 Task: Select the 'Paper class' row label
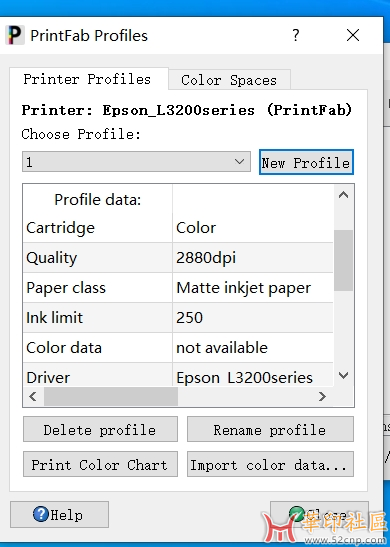click(98, 288)
